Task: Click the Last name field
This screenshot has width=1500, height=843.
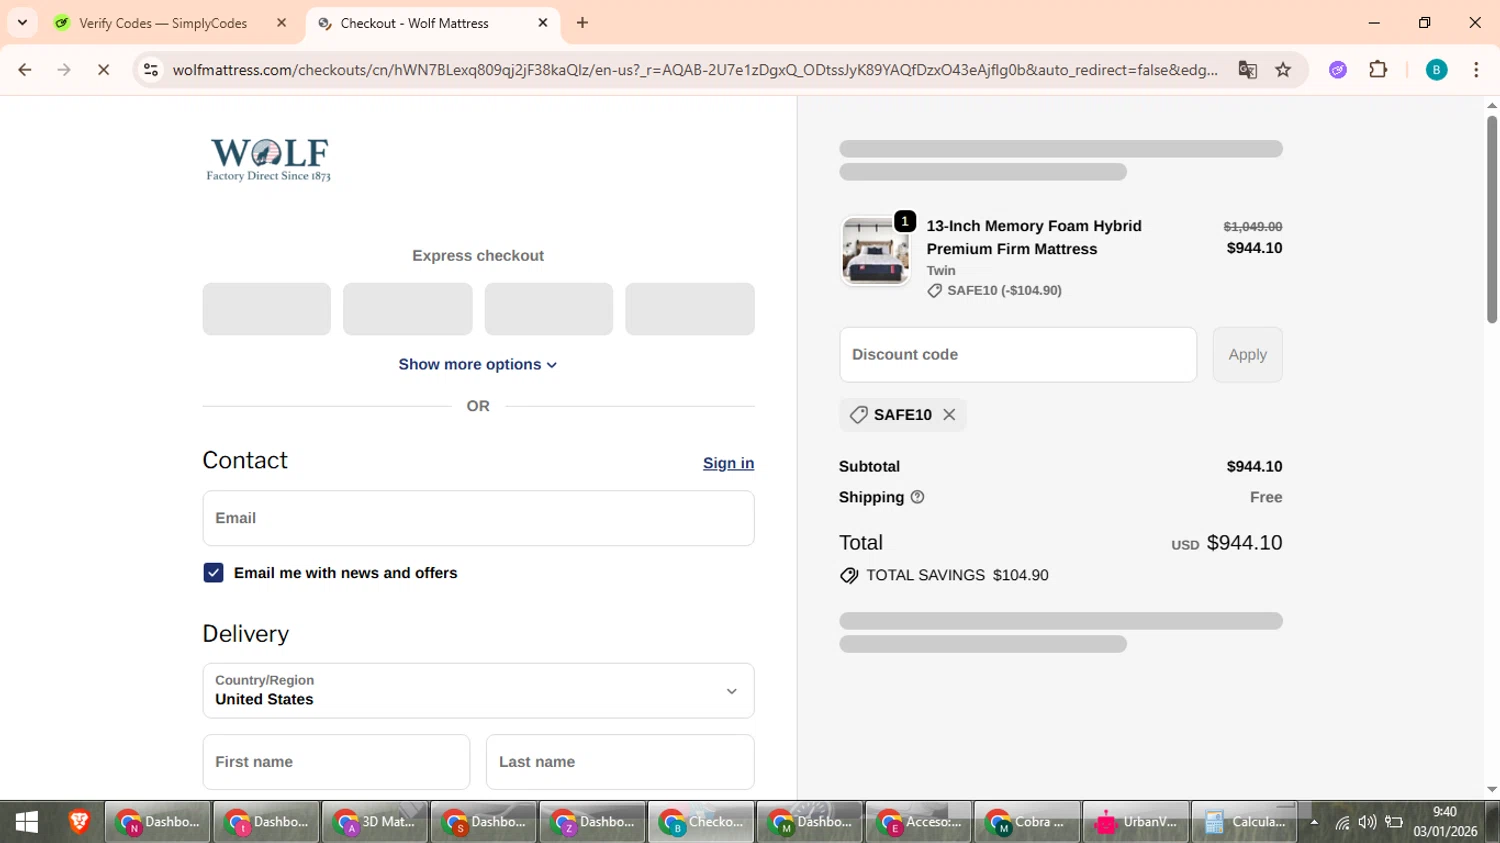Action: point(620,762)
